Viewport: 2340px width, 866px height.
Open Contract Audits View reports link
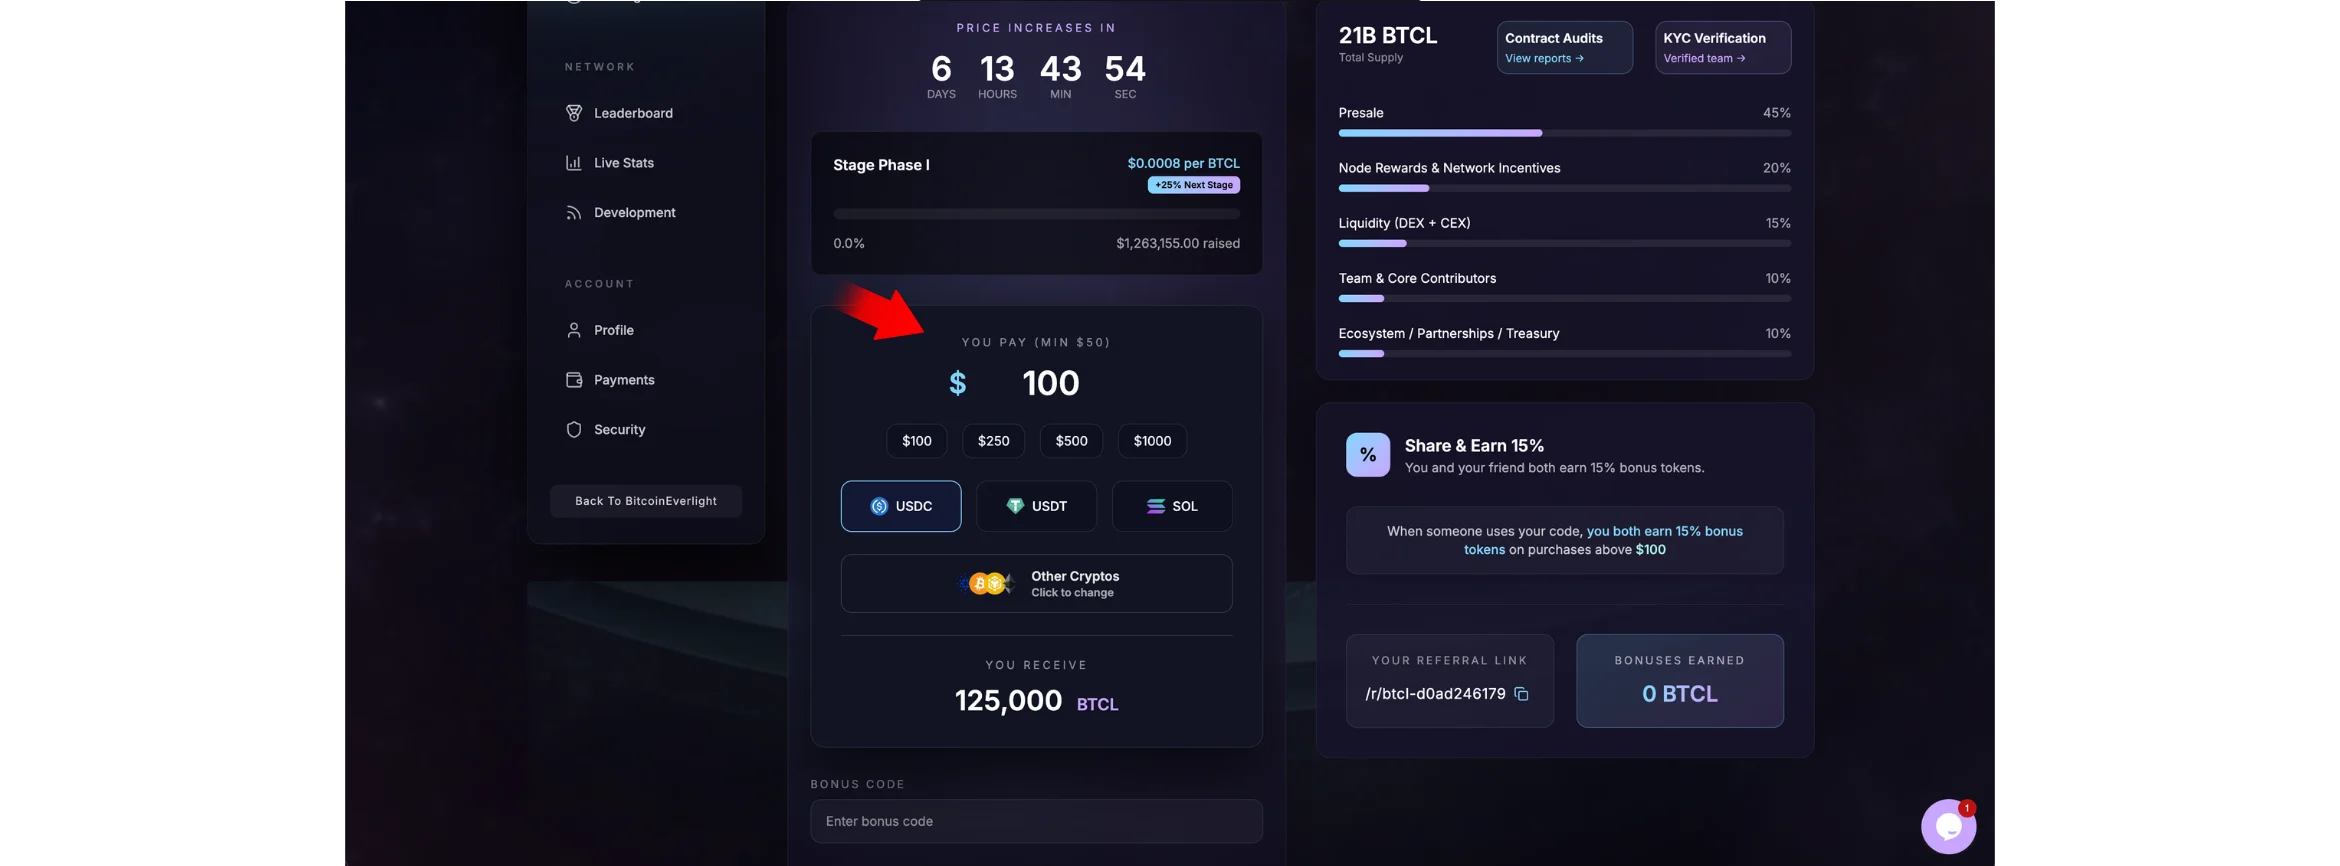pos(1544,59)
